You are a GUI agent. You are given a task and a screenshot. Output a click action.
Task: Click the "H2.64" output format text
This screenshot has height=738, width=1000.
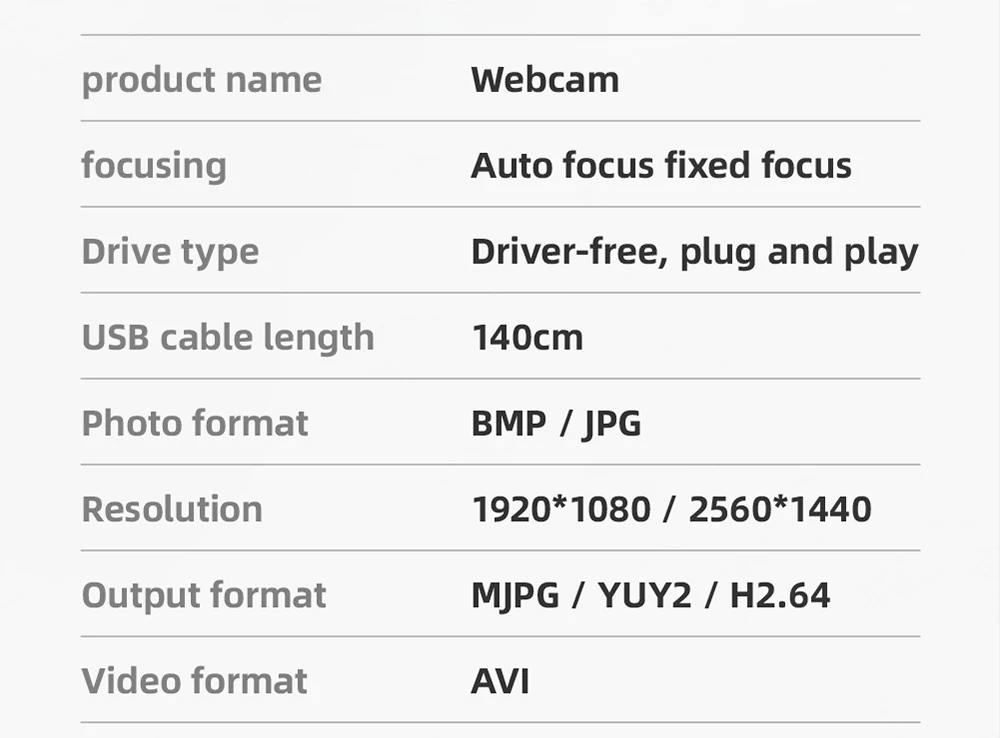click(x=780, y=596)
